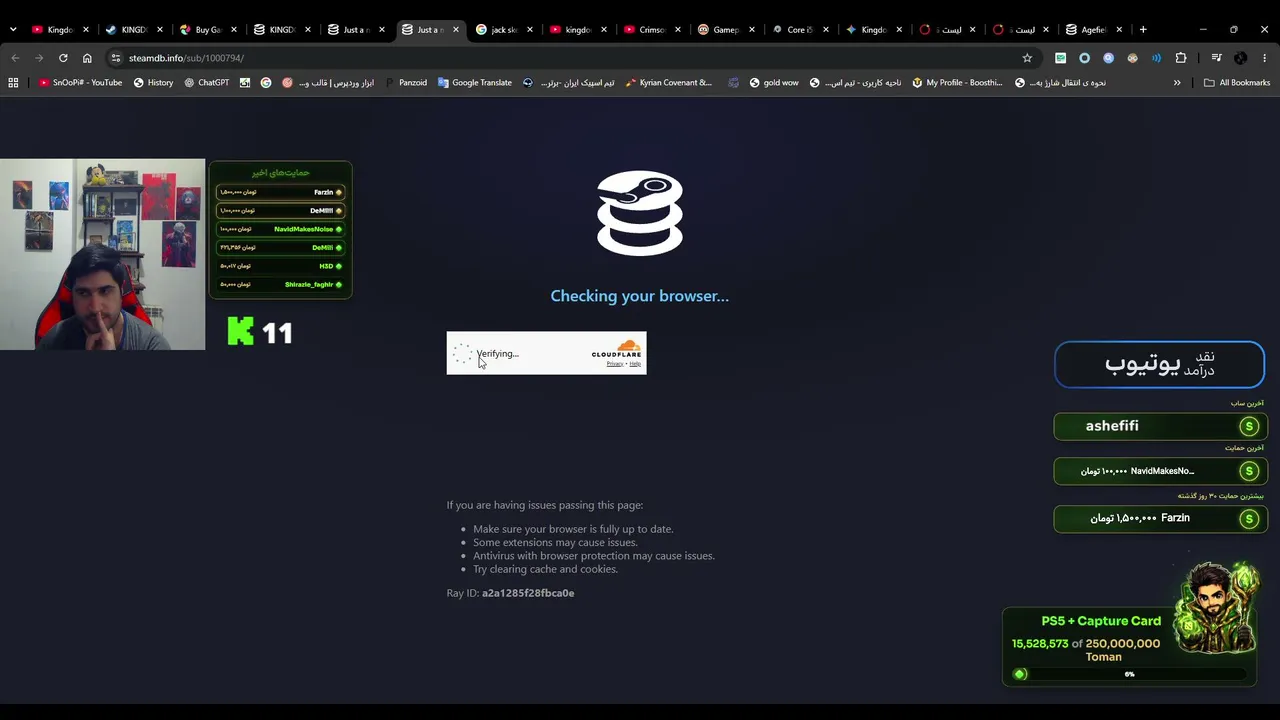Click the Checking your browser... heading
Viewport: 1280px width, 720px height.
(640, 296)
